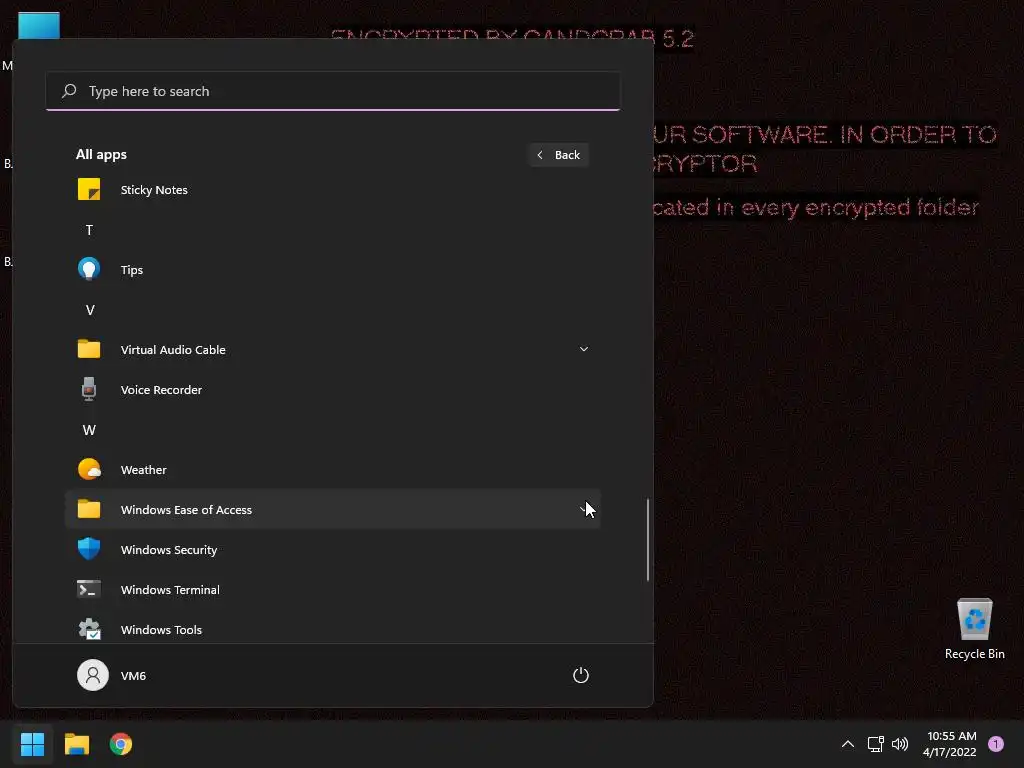Click the Weather label
Image resolution: width=1024 pixels, height=768 pixels.
144,470
